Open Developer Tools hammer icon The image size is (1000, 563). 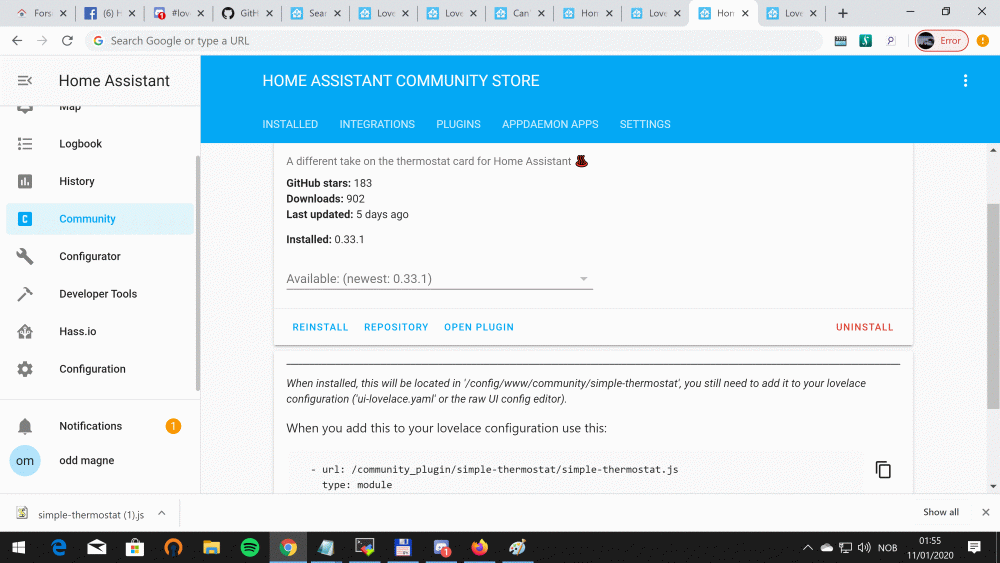pyautogui.click(x=25, y=294)
